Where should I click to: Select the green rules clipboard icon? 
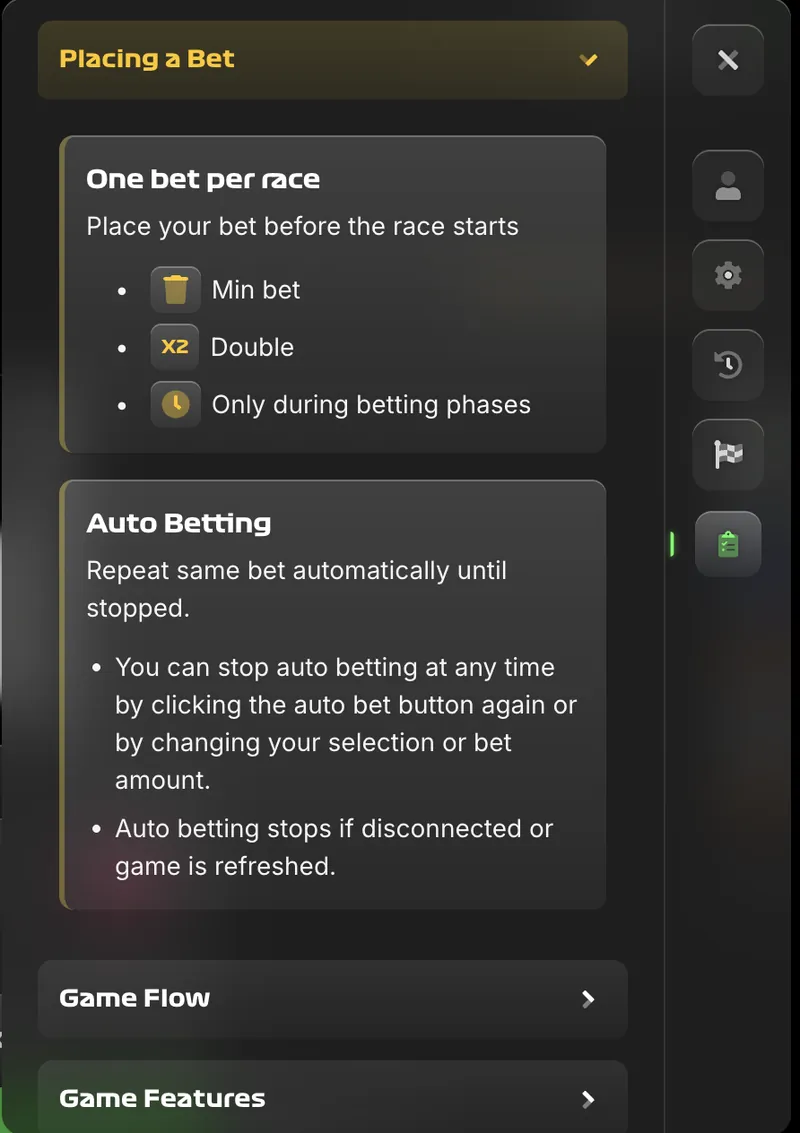point(728,544)
